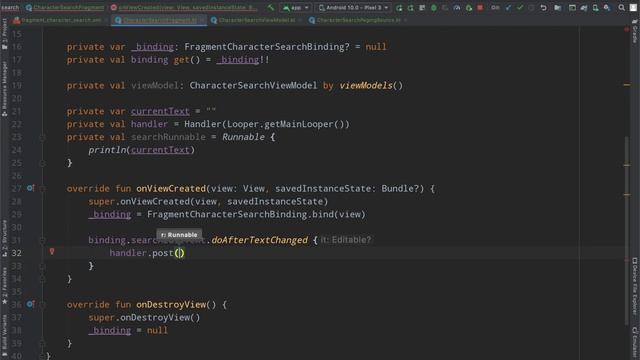Click the AVD Manager icon
The width and height of the screenshot is (640, 360).
pyautogui.click(x=595, y=8)
